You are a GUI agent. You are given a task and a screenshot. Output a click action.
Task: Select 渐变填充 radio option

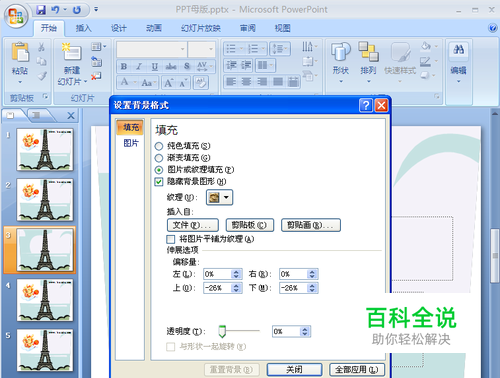click(159, 158)
